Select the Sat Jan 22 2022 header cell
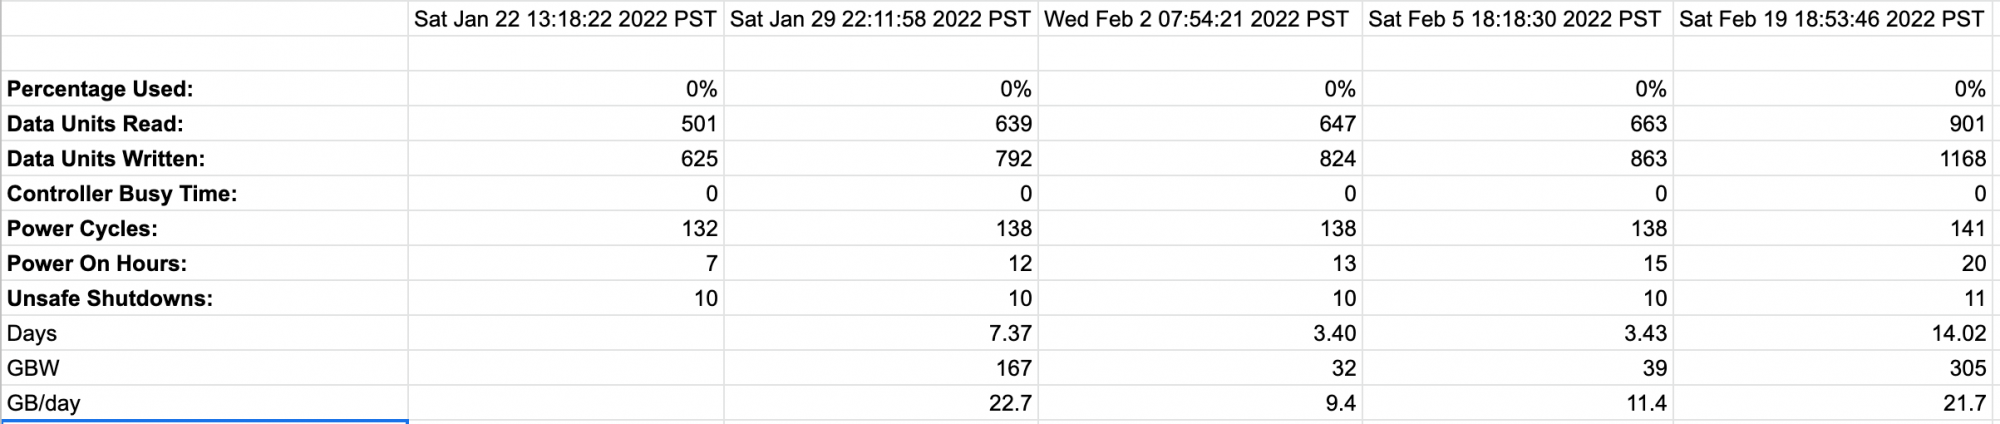The height and width of the screenshot is (424, 2000). pyautogui.click(x=566, y=19)
